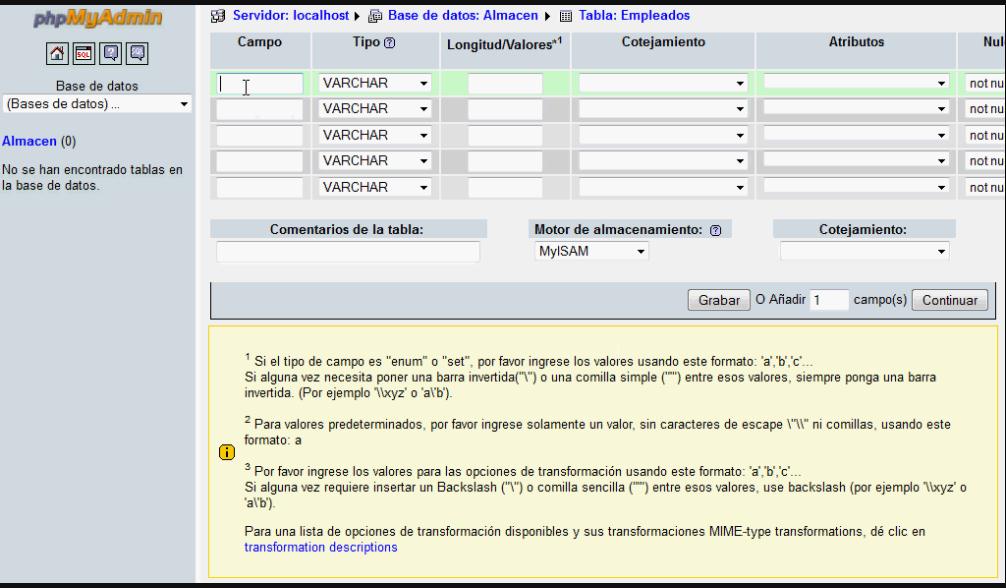Click the Comentarios de la tabla field
1006x588 pixels.
click(347, 252)
